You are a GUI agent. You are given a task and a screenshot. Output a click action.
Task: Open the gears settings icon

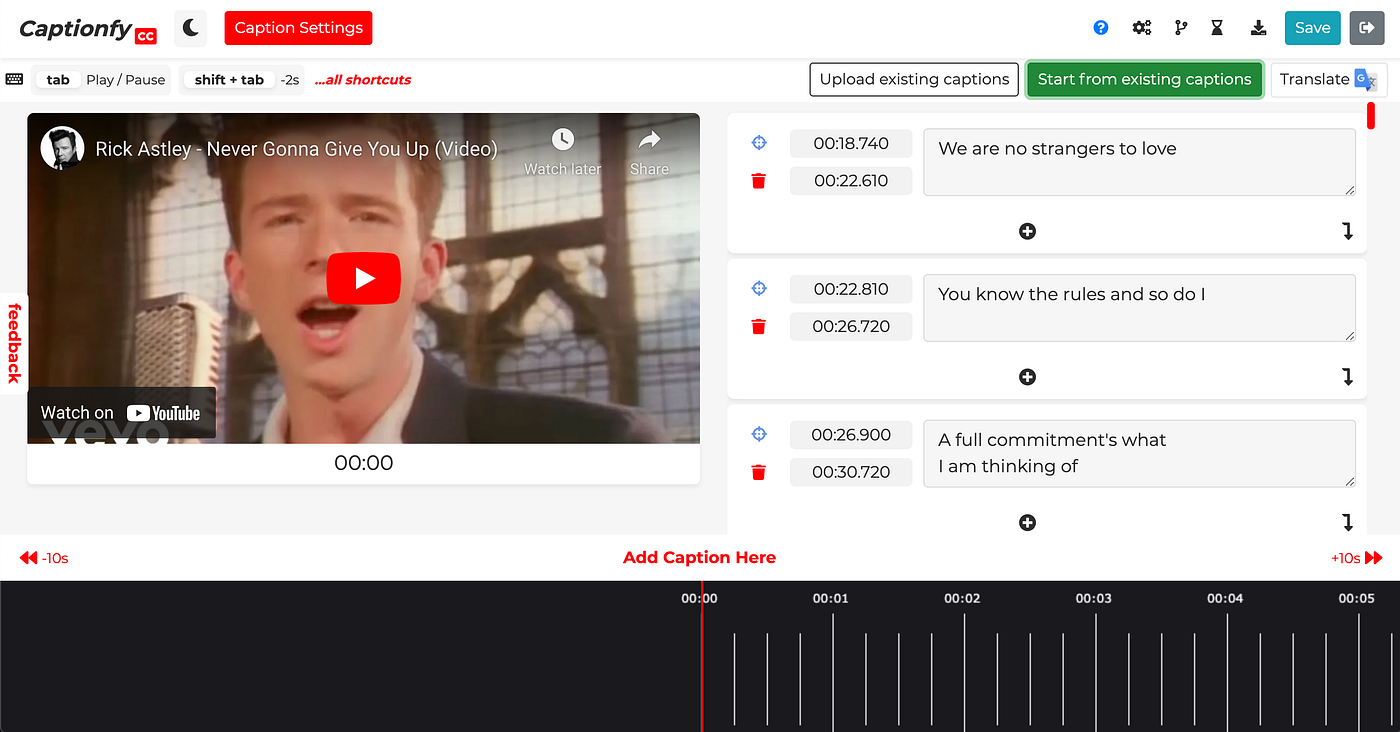1141,28
